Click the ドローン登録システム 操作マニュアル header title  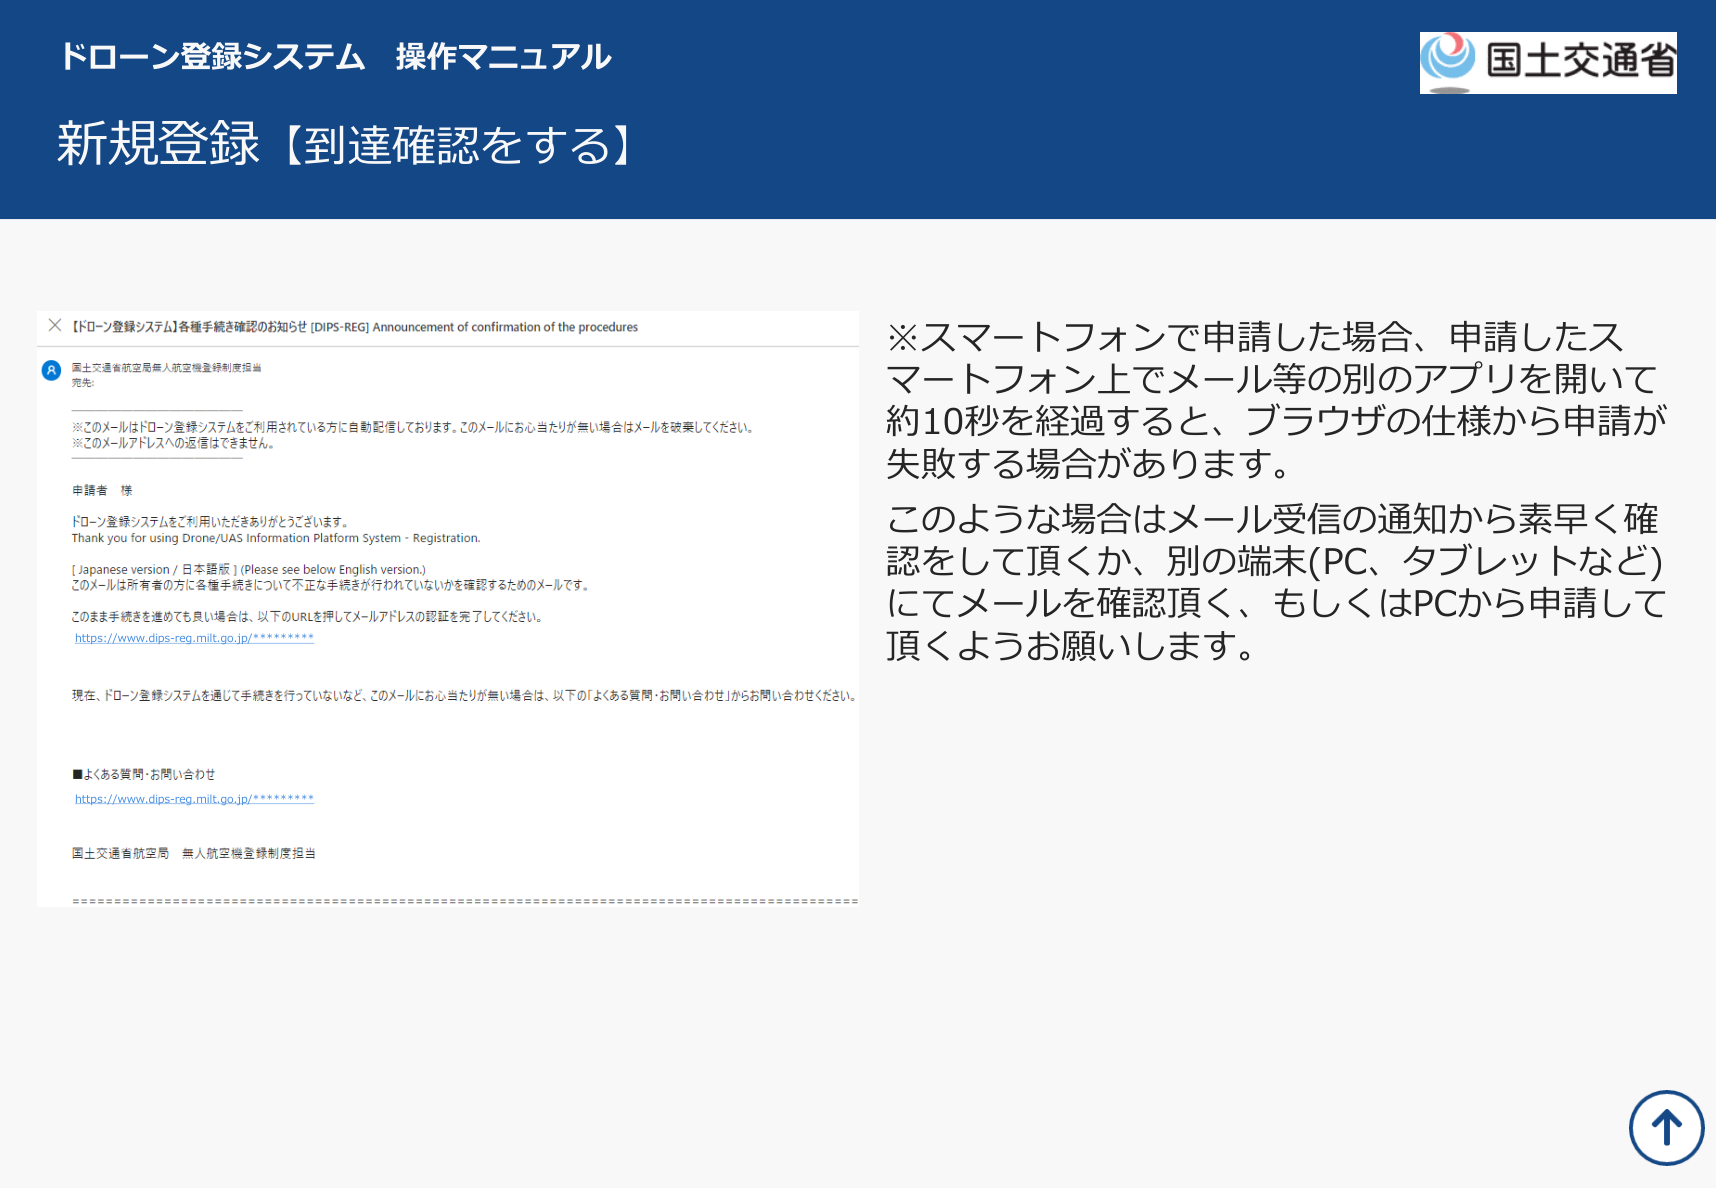pos(335,57)
